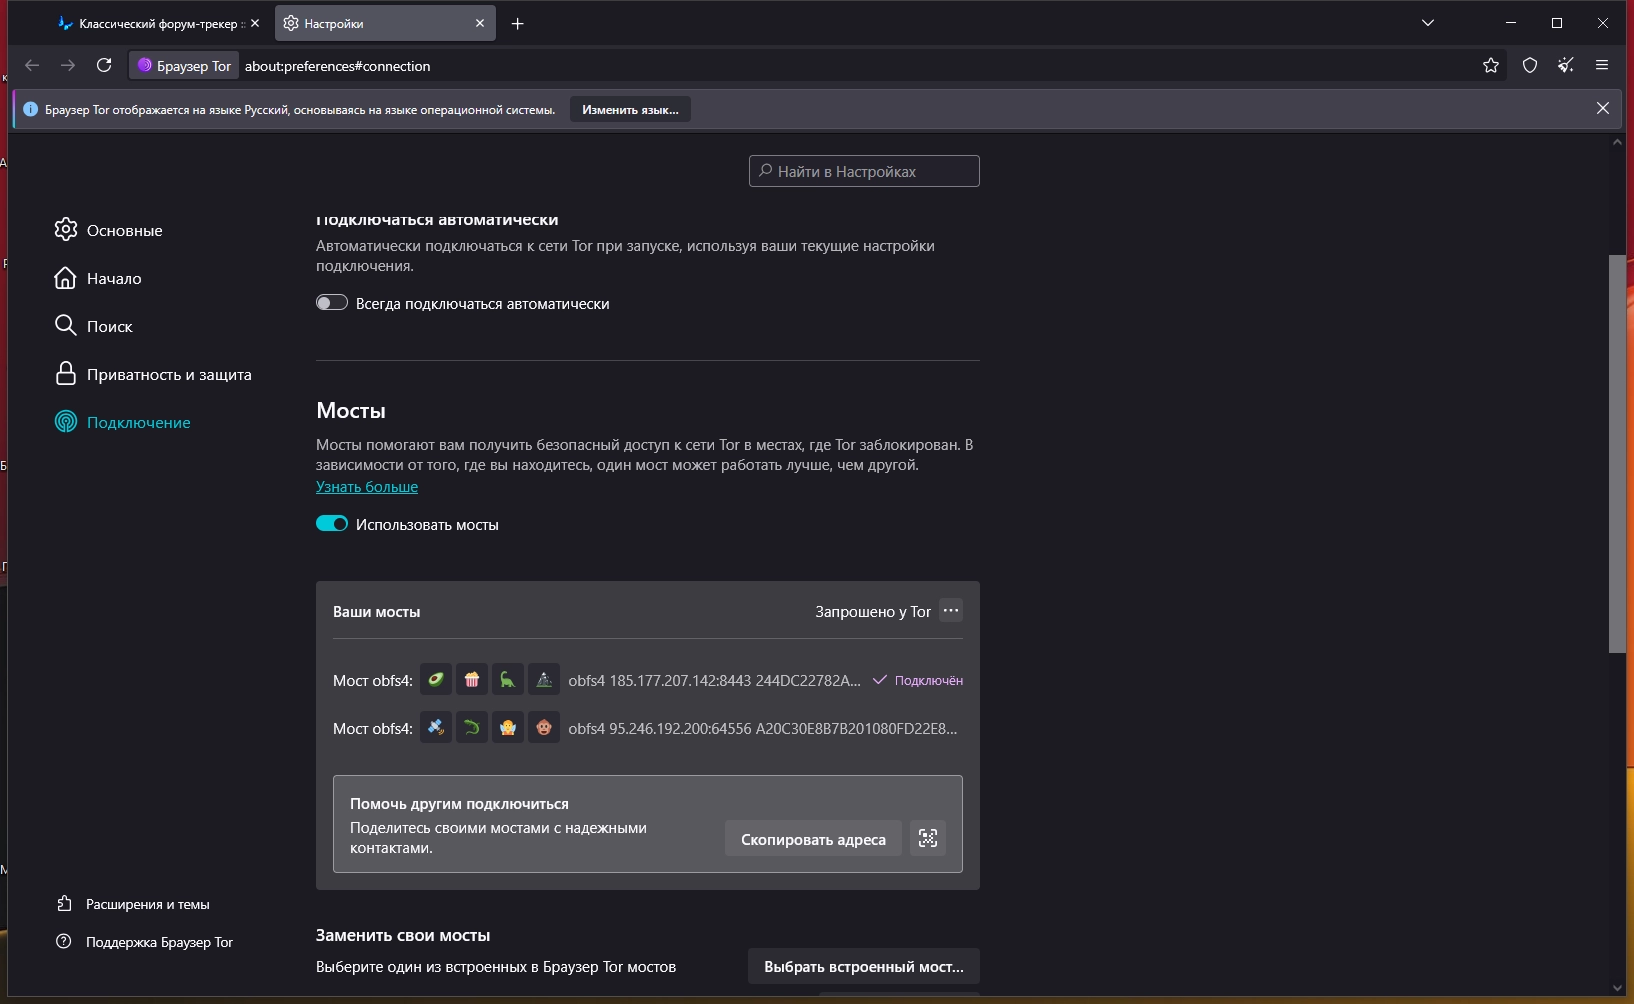
Task: Follow the learn more link about bridges
Action: (x=367, y=487)
